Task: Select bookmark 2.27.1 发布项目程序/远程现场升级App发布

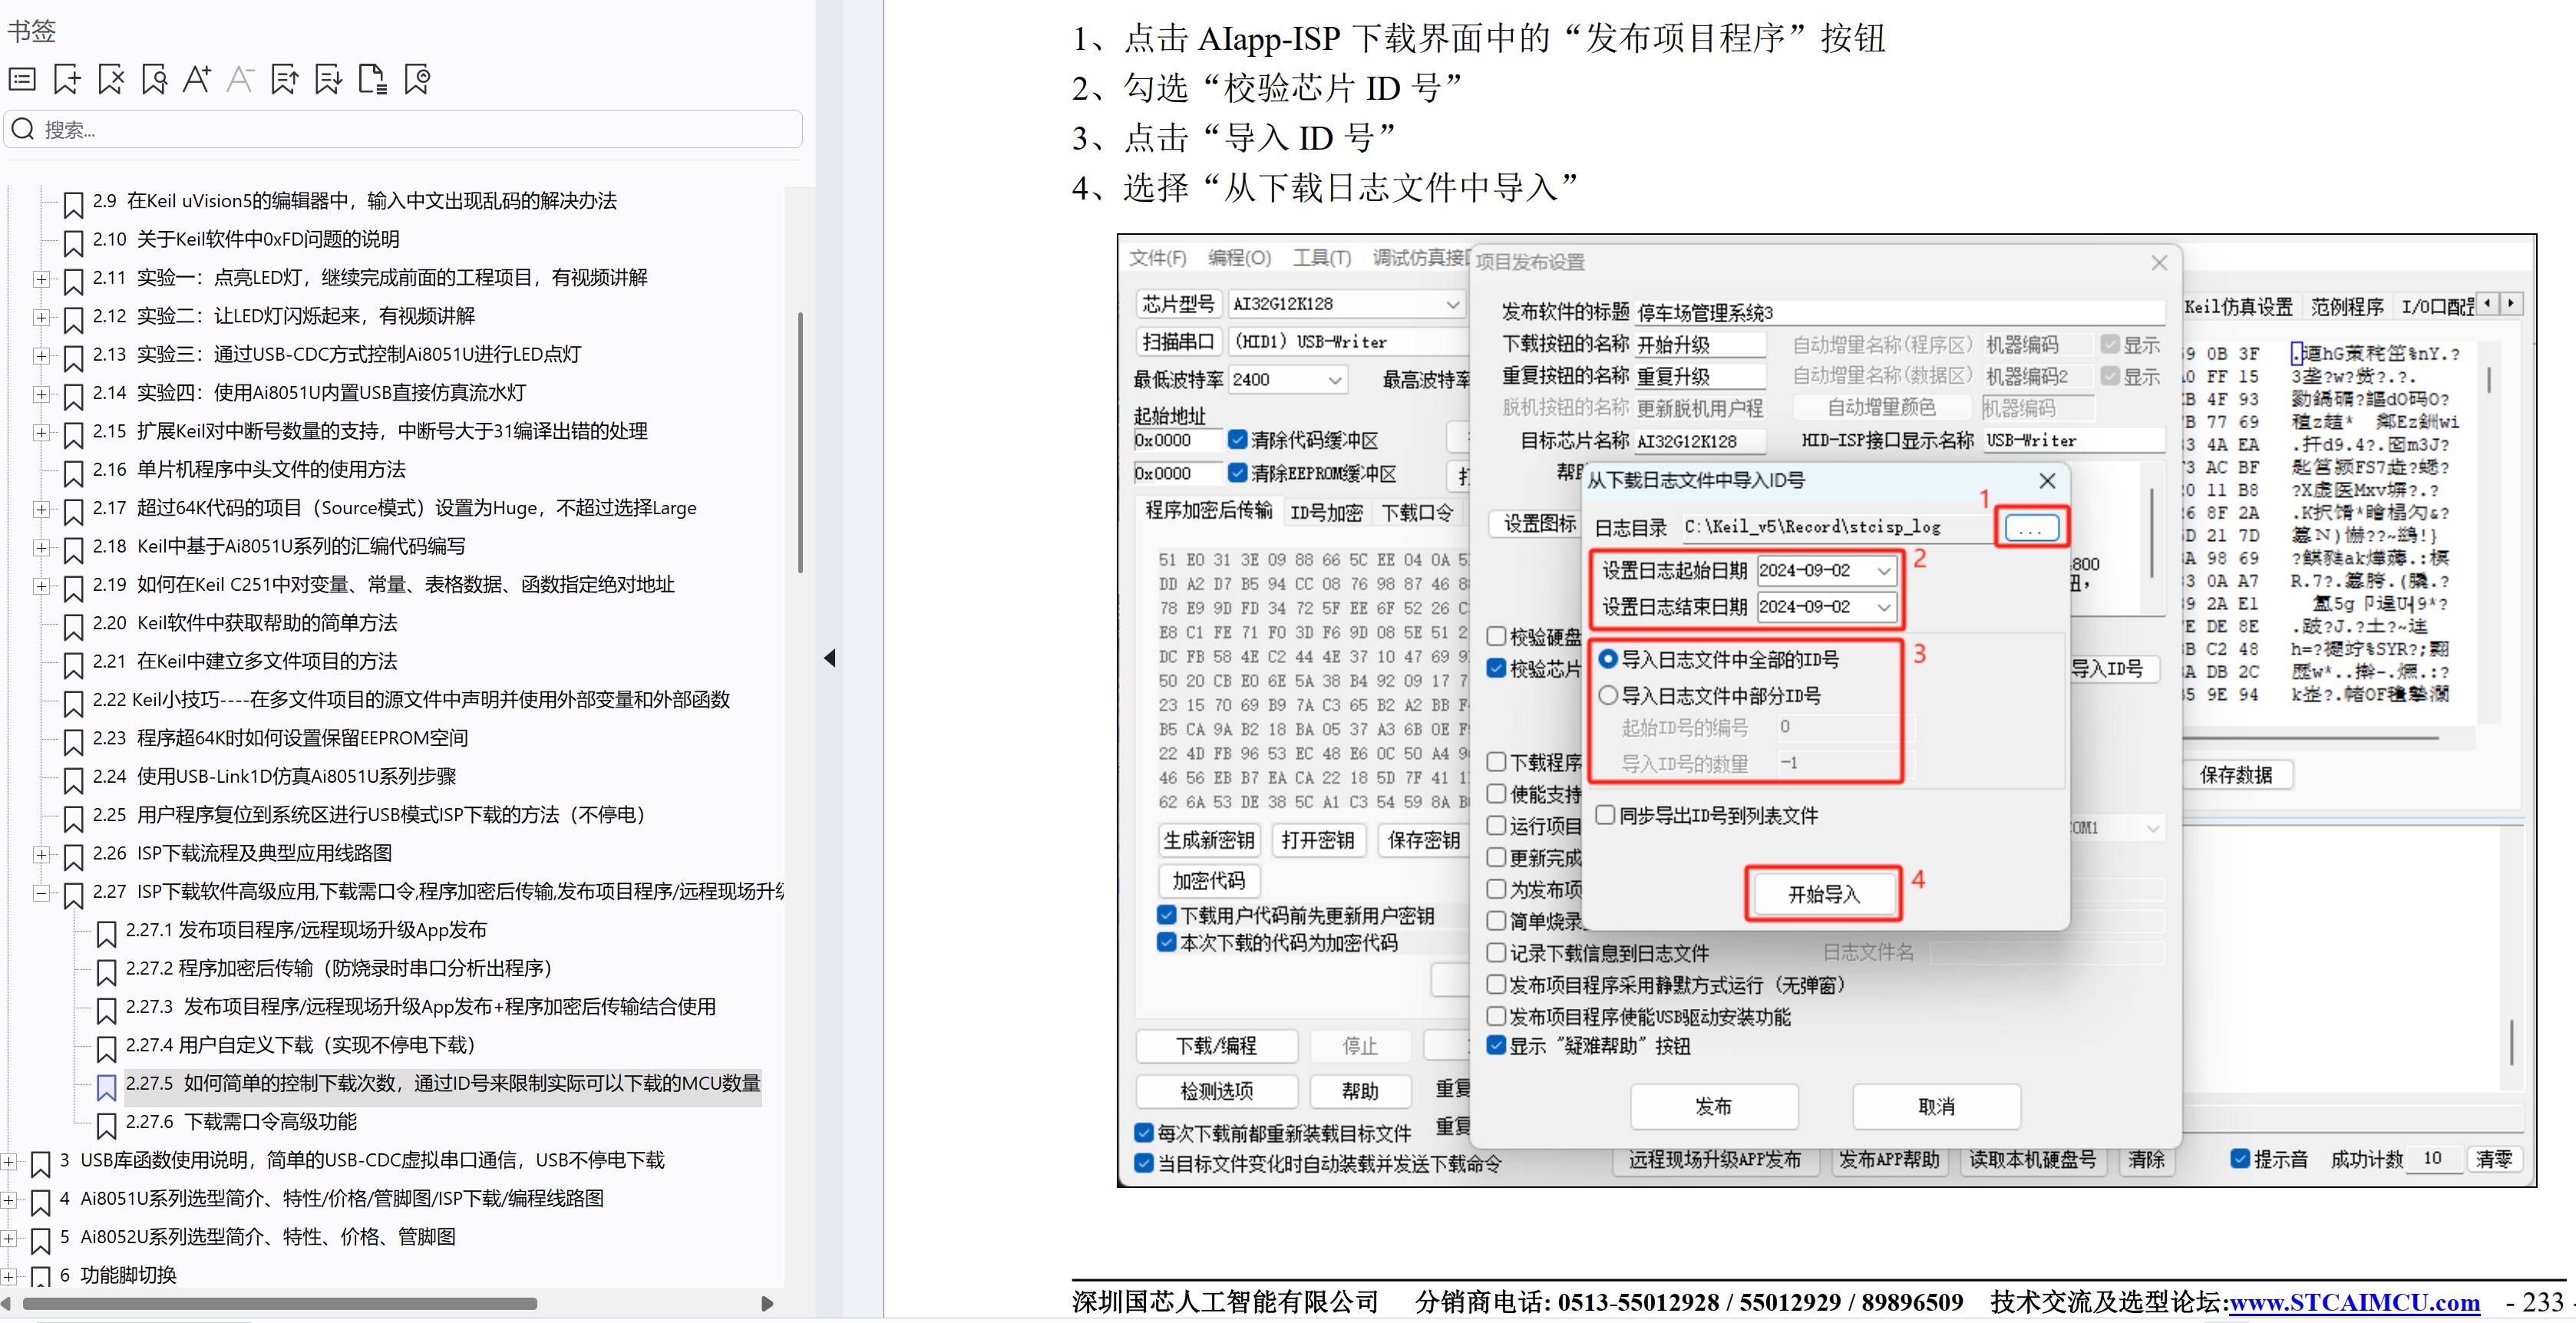Action: 305,930
